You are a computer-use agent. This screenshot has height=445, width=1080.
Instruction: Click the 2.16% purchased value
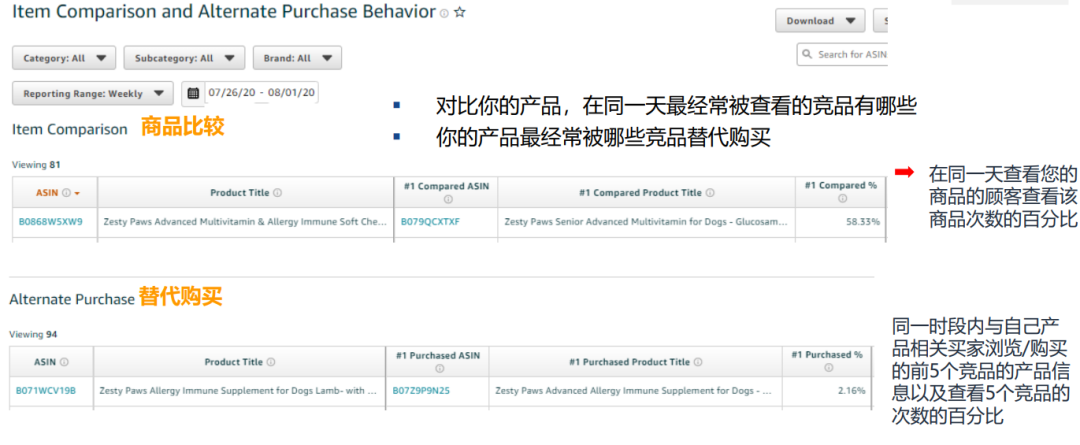pos(851,391)
